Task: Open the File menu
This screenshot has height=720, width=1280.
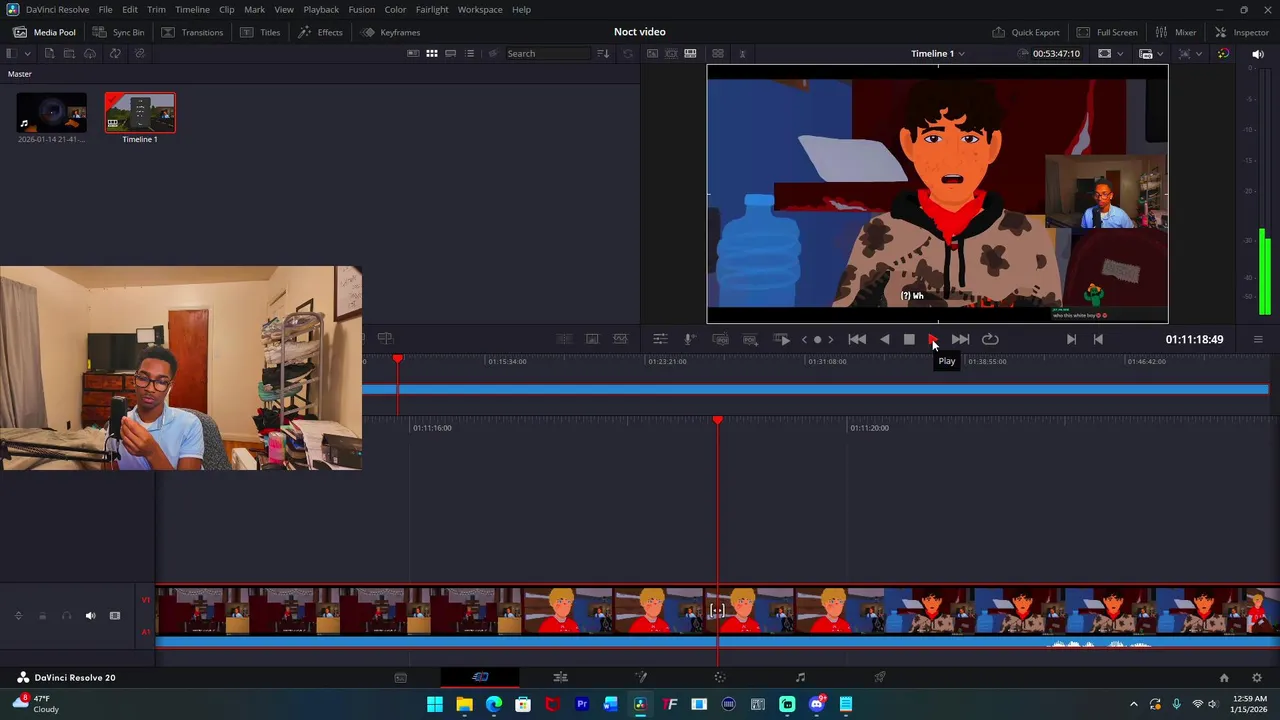Action: coord(105,9)
